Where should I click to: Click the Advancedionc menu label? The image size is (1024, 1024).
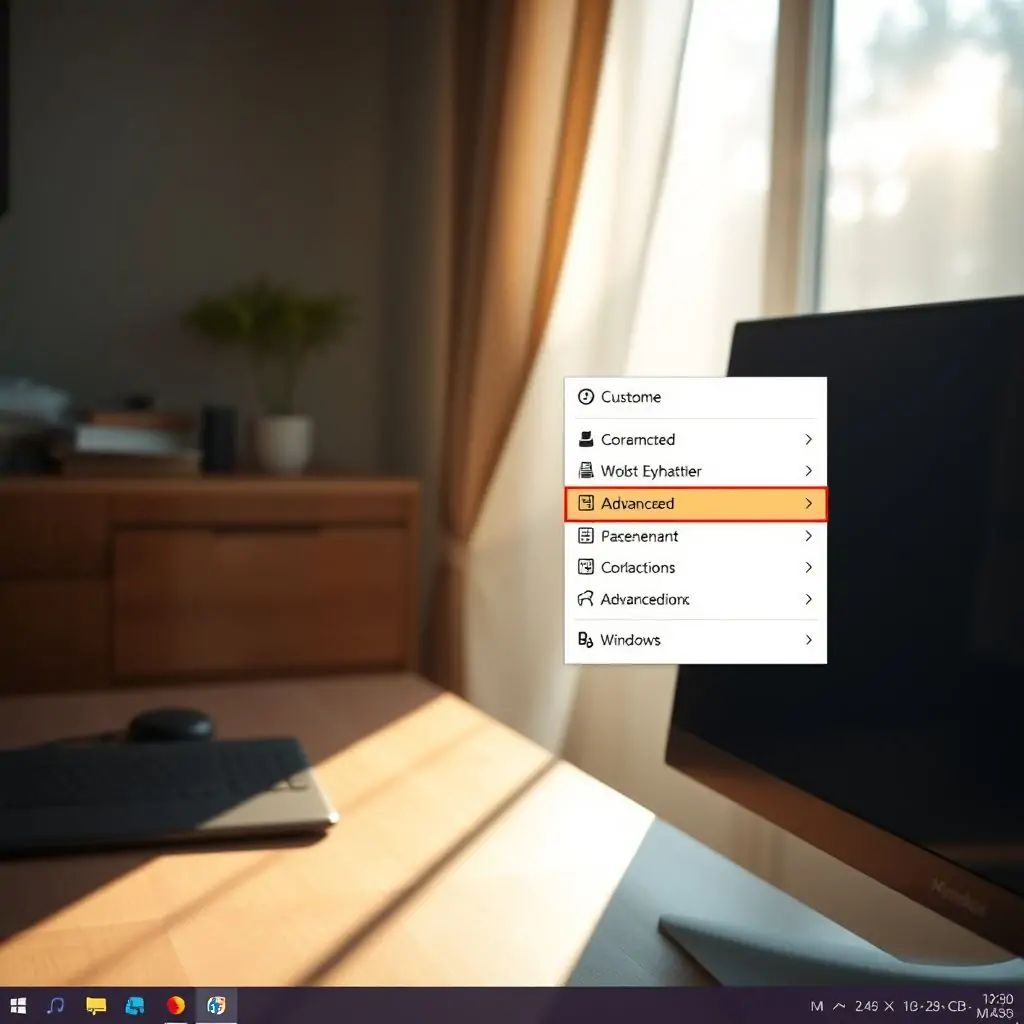point(645,599)
